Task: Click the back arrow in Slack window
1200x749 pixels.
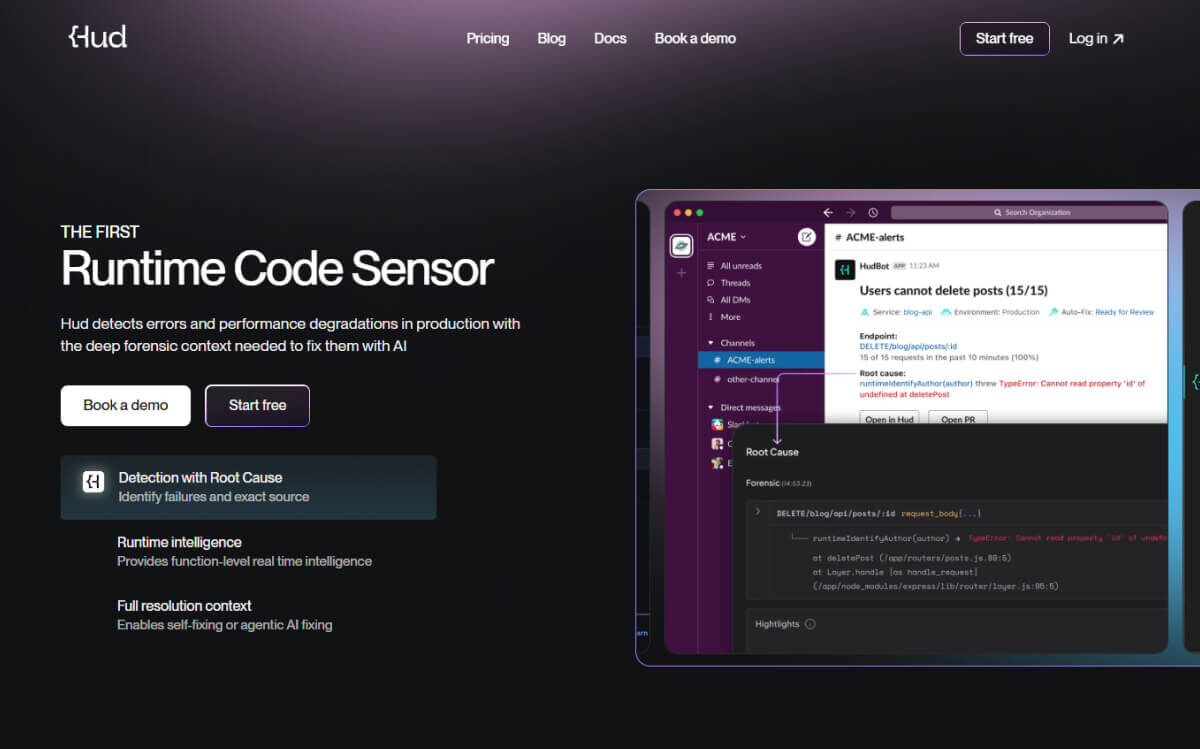Action: pos(828,213)
